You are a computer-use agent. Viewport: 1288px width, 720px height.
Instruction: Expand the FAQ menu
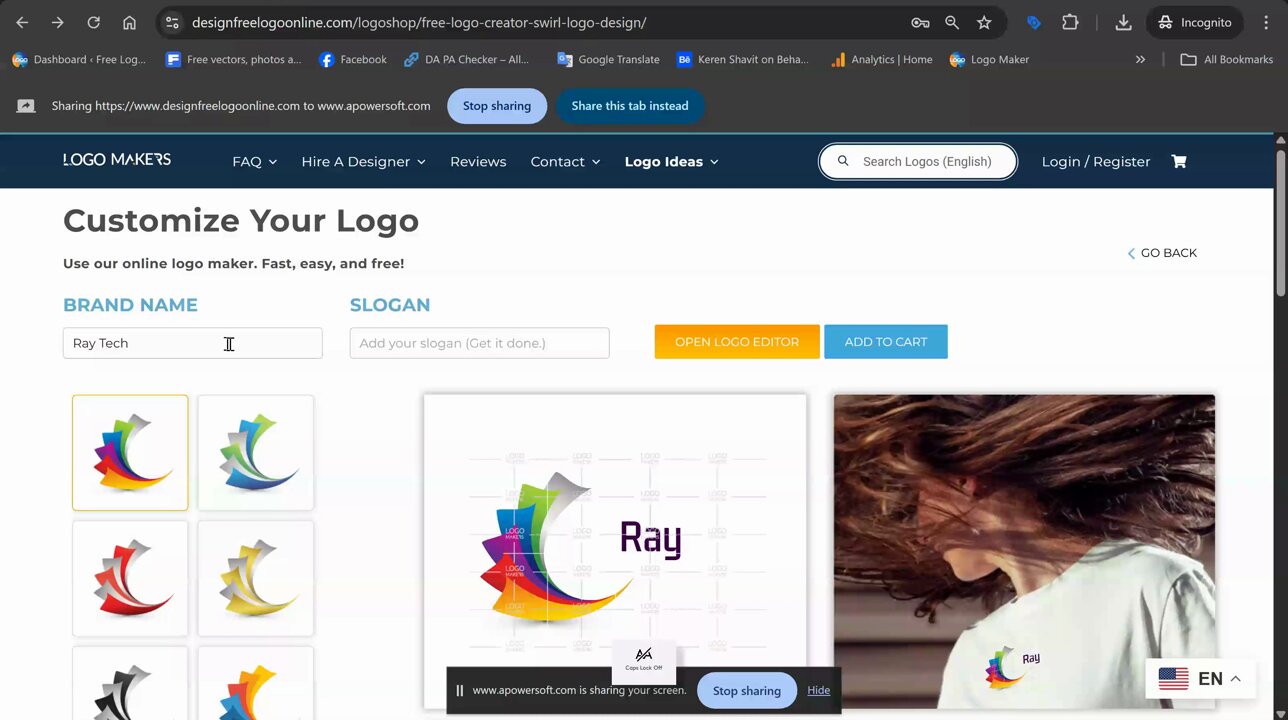point(254,162)
